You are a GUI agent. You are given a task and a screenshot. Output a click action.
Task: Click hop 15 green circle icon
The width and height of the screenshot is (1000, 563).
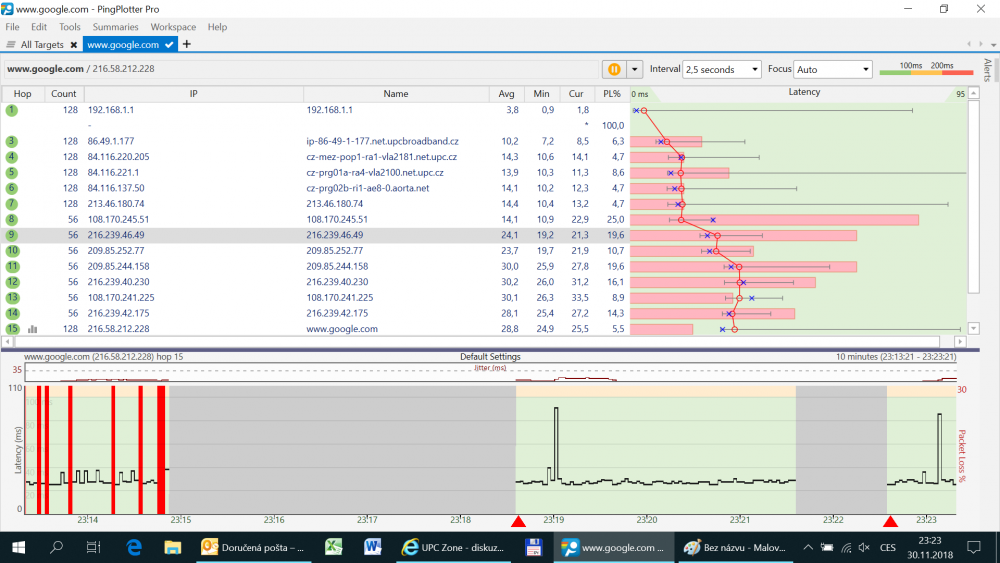11,328
